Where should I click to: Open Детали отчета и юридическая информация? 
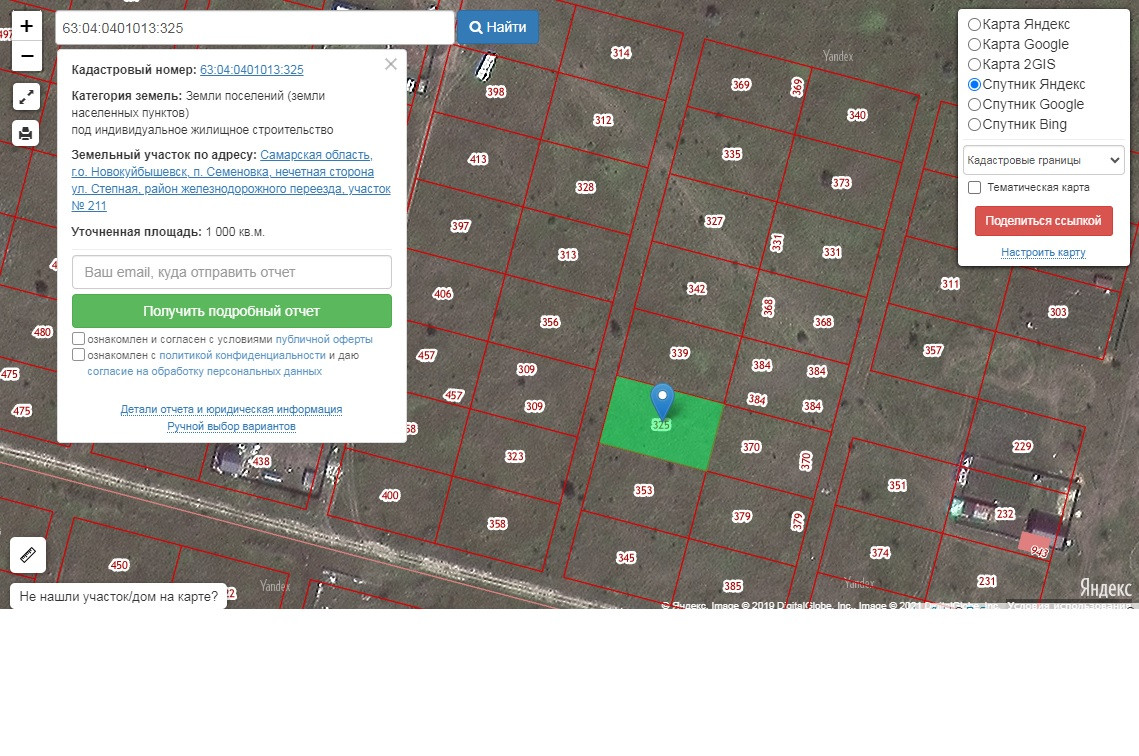231,410
